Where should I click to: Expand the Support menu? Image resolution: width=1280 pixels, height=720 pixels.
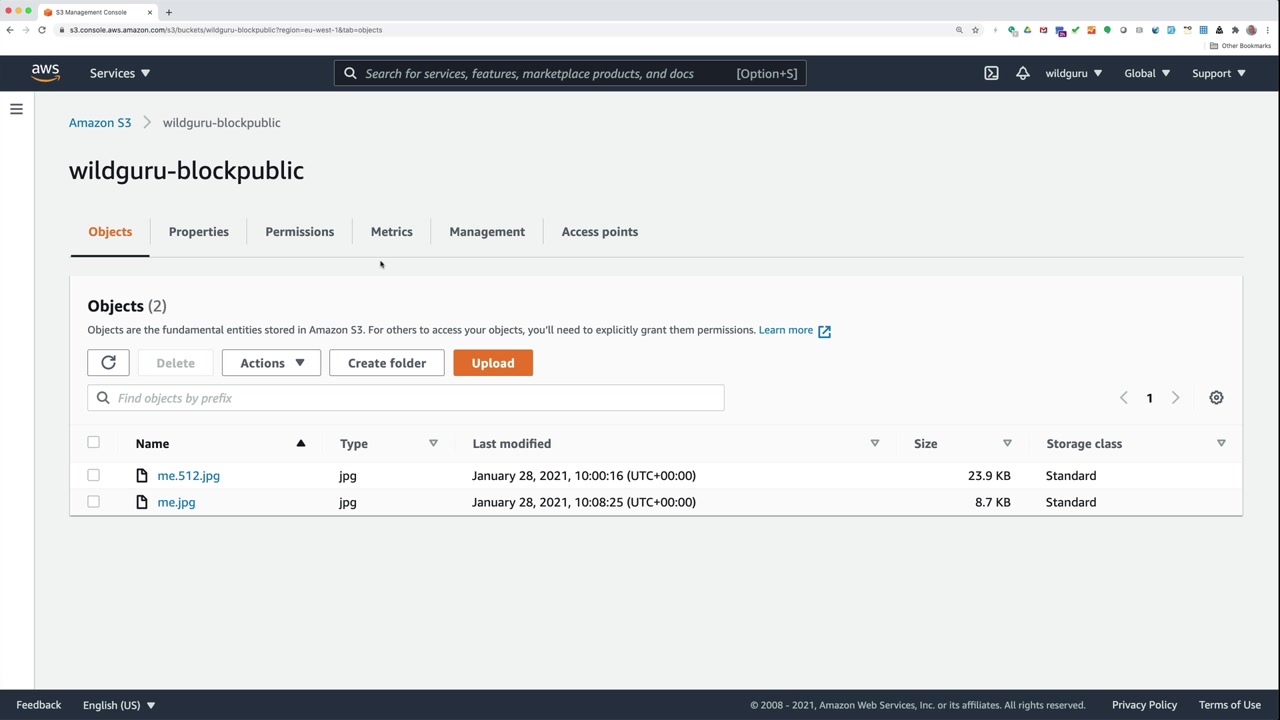[1219, 73]
